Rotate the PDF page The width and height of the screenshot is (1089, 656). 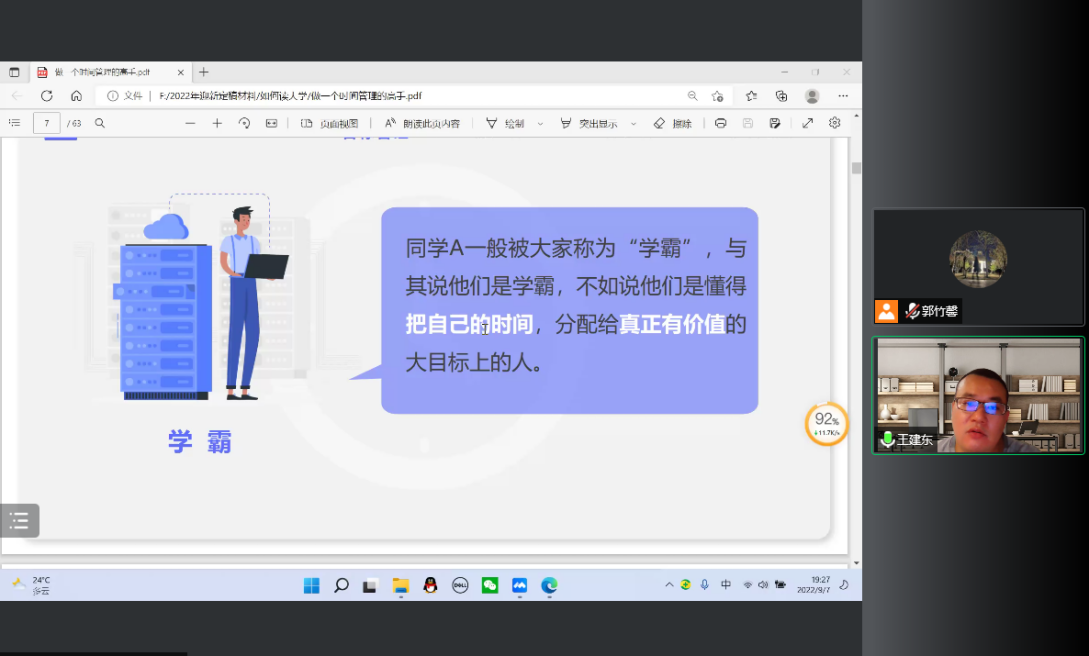point(244,123)
